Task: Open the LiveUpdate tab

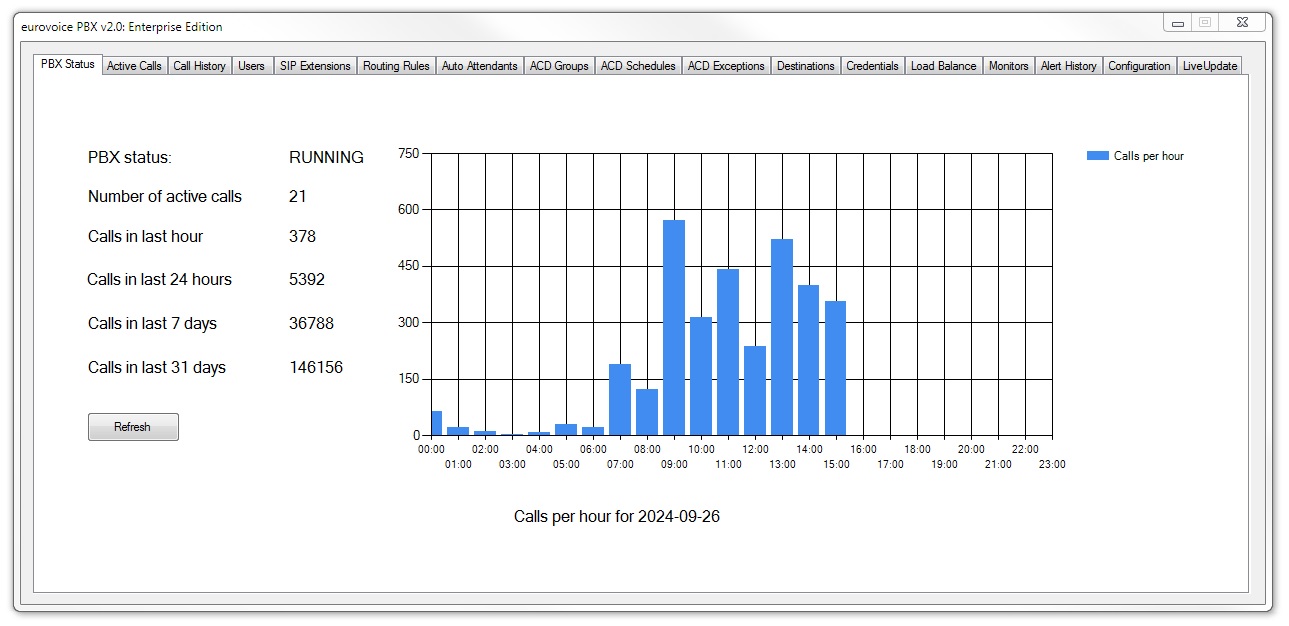Action: 1209,66
